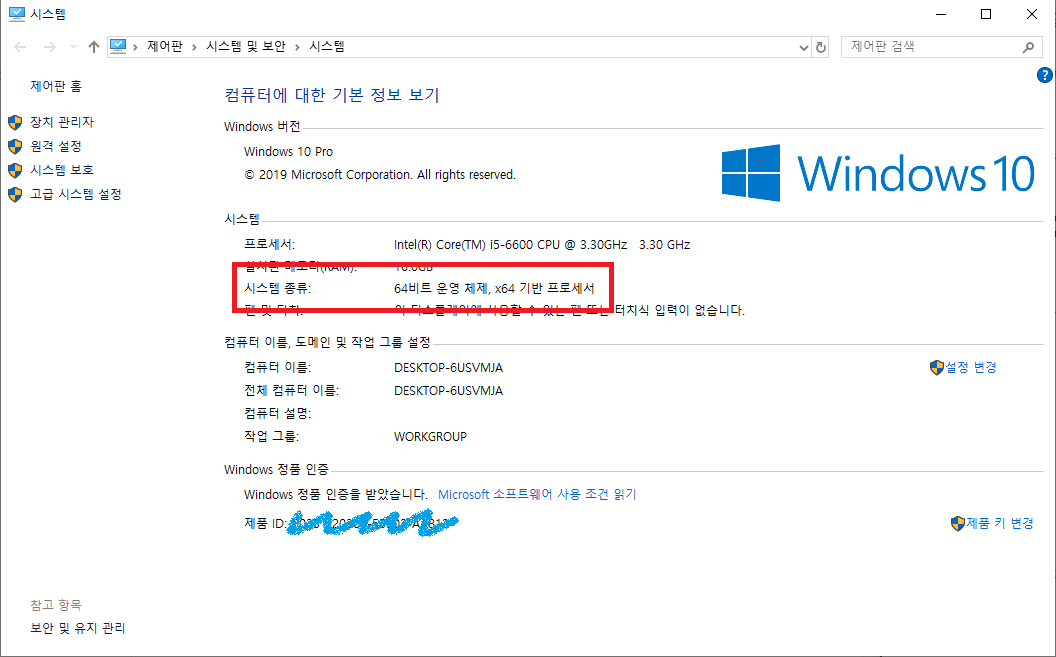Click the 컴퓨터 설명 label
Screen dimensions: 1056x657
click(277, 413)
